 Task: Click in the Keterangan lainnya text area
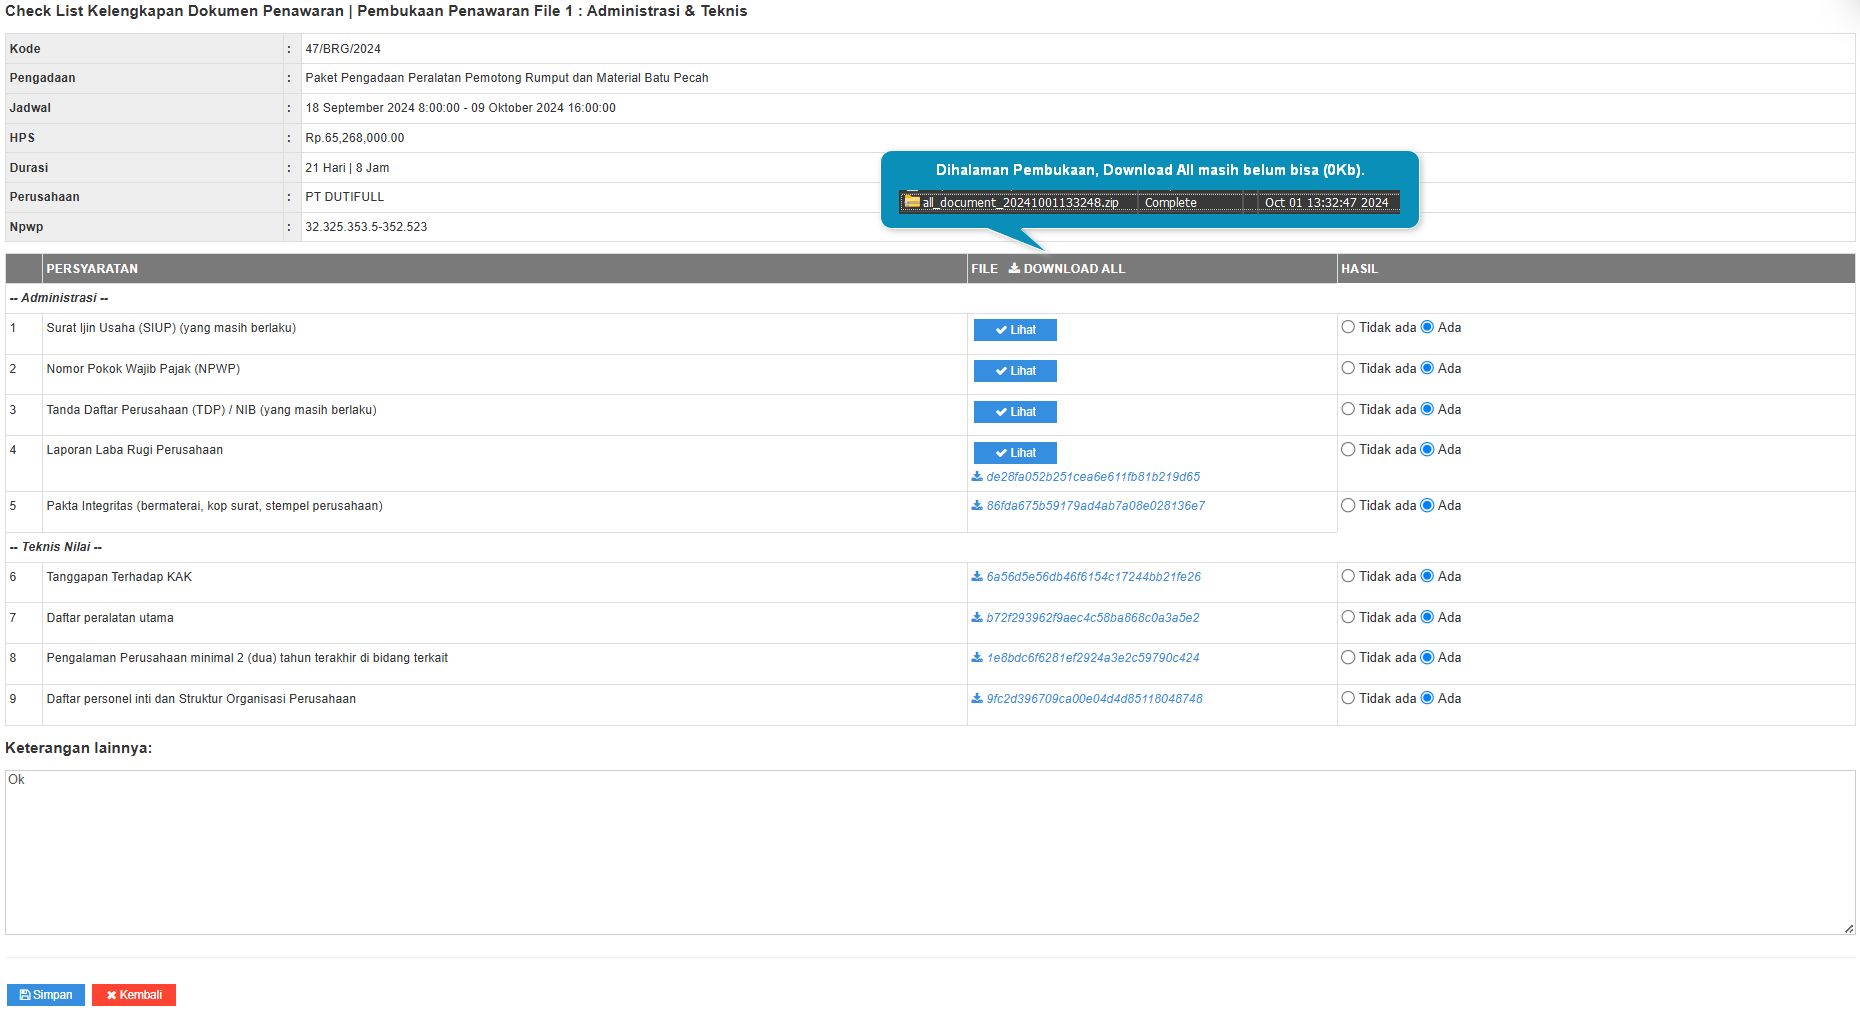coord(930,852)
